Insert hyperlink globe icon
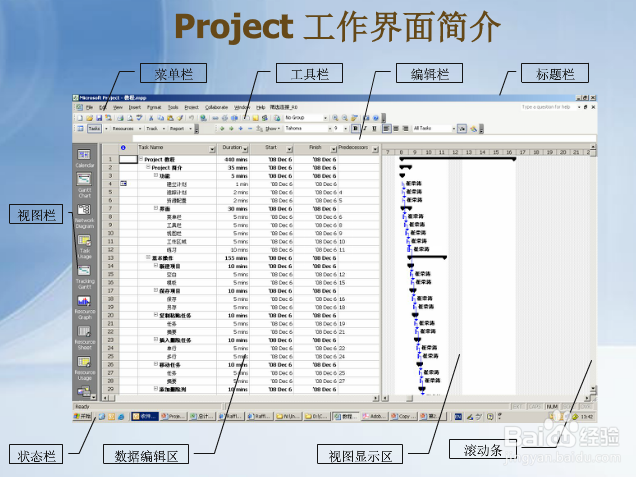The height and width of the screenshot is (477, 636). click(203, 118)
